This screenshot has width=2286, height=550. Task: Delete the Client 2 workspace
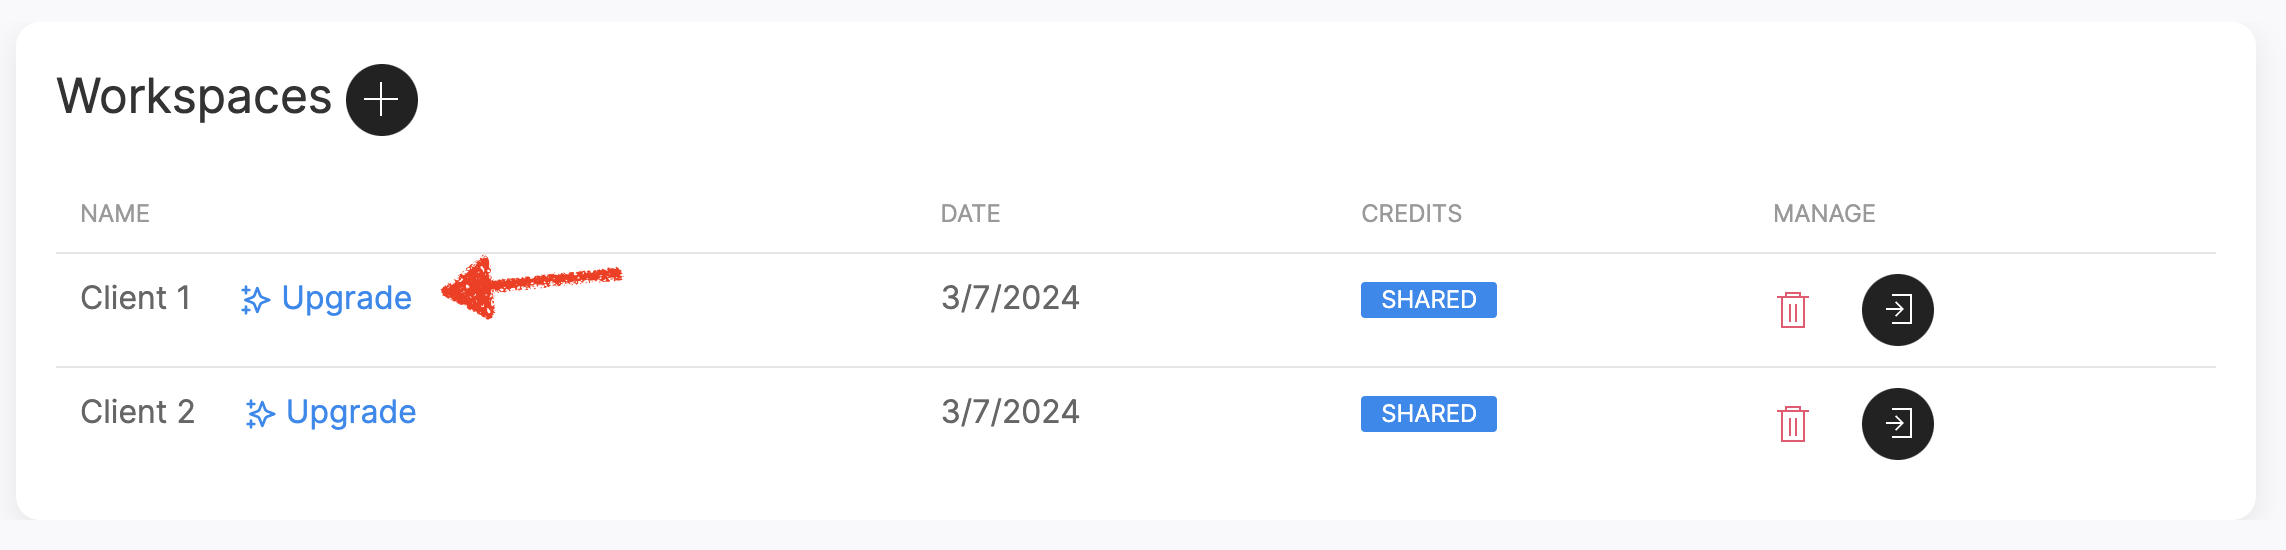pos(1793,424)
